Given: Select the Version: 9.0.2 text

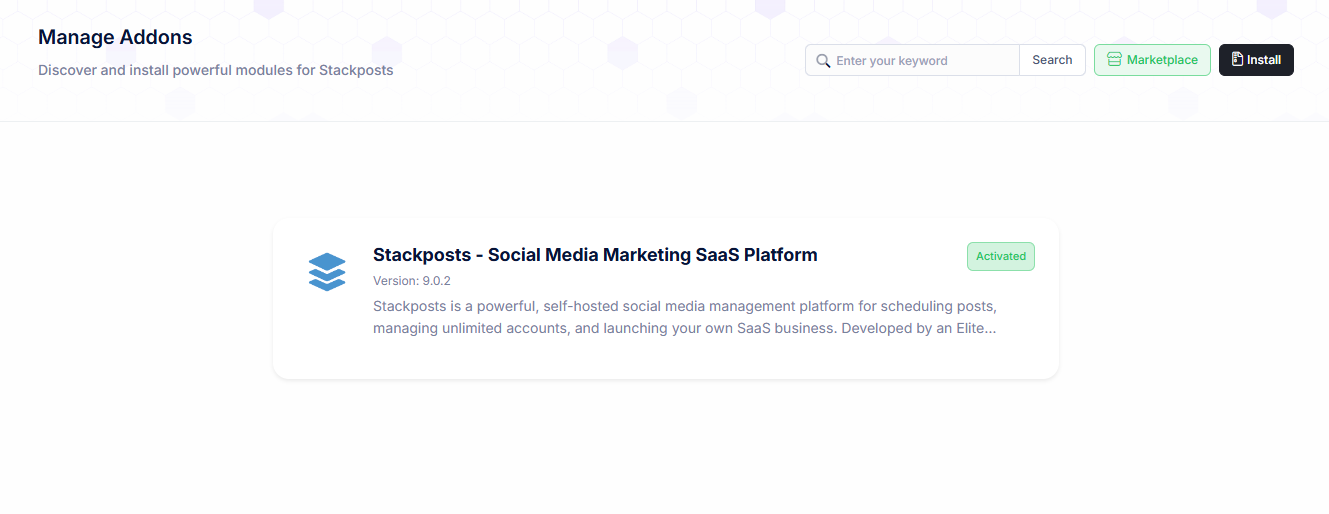Looking at the screenshot, I should tap(412, 281).
